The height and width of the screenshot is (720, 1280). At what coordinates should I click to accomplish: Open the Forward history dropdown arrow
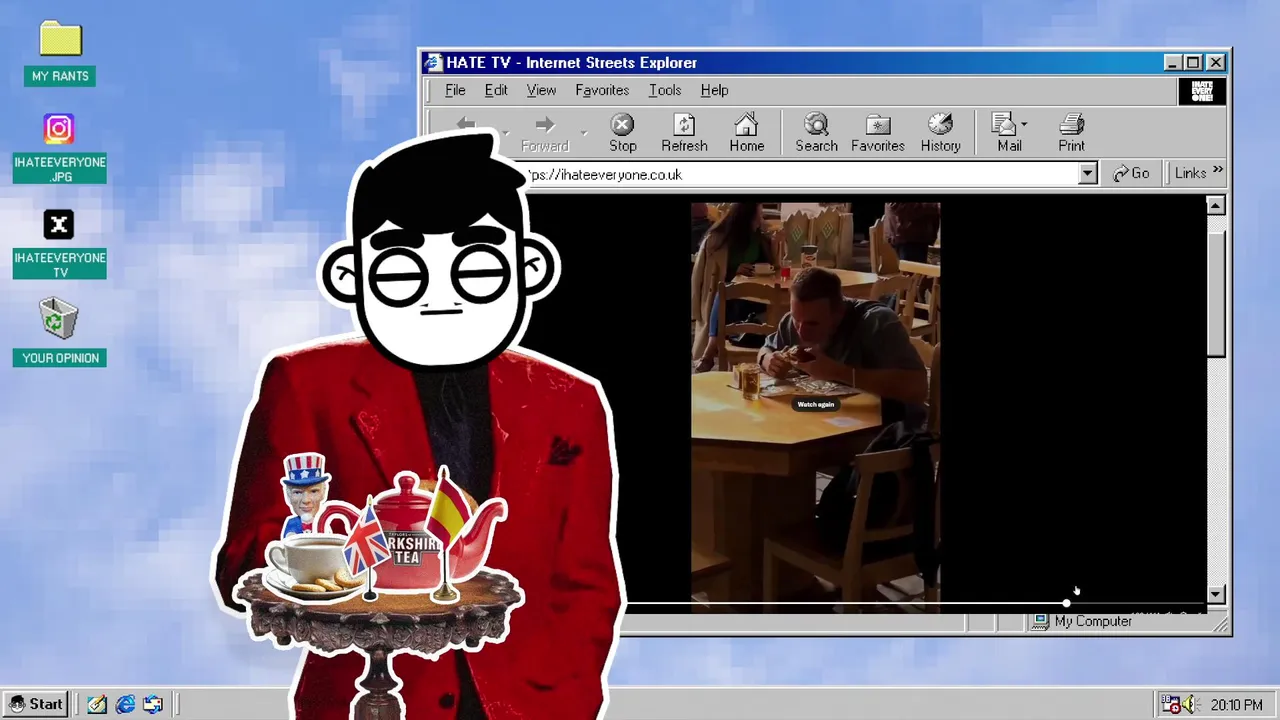point(584,133)
